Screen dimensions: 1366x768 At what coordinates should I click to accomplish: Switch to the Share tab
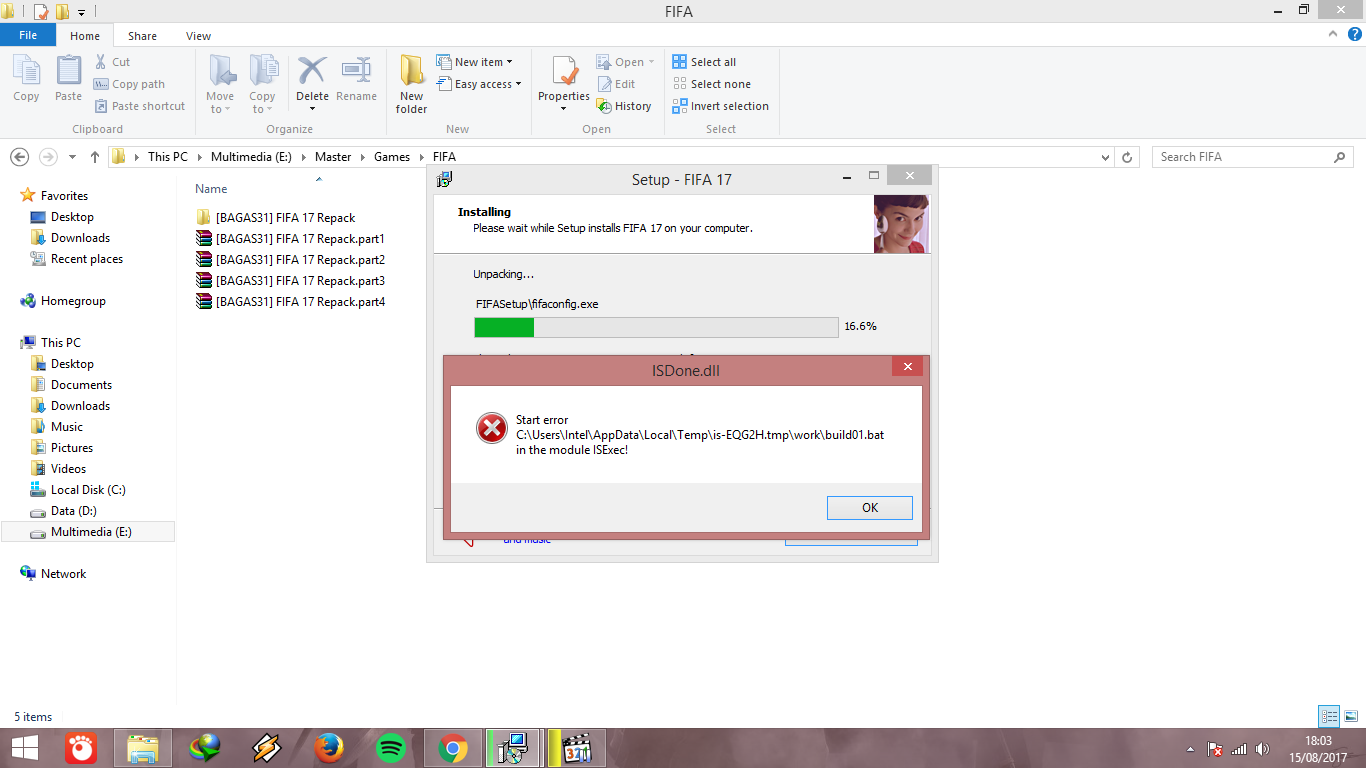142,36
